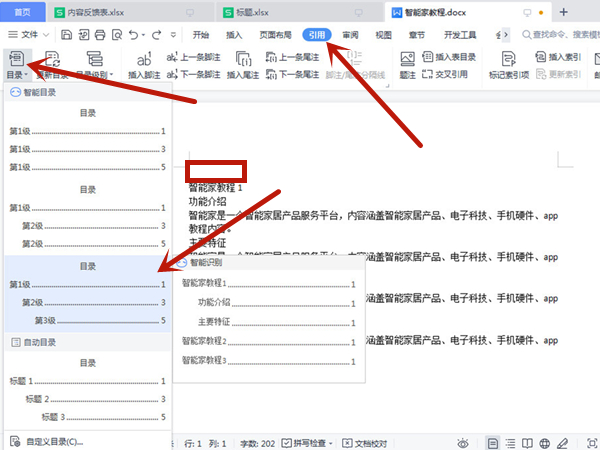
Task: Click the 插入尾注 insert endnote icon
Action: pyautogui.click(x=243, y=59)
